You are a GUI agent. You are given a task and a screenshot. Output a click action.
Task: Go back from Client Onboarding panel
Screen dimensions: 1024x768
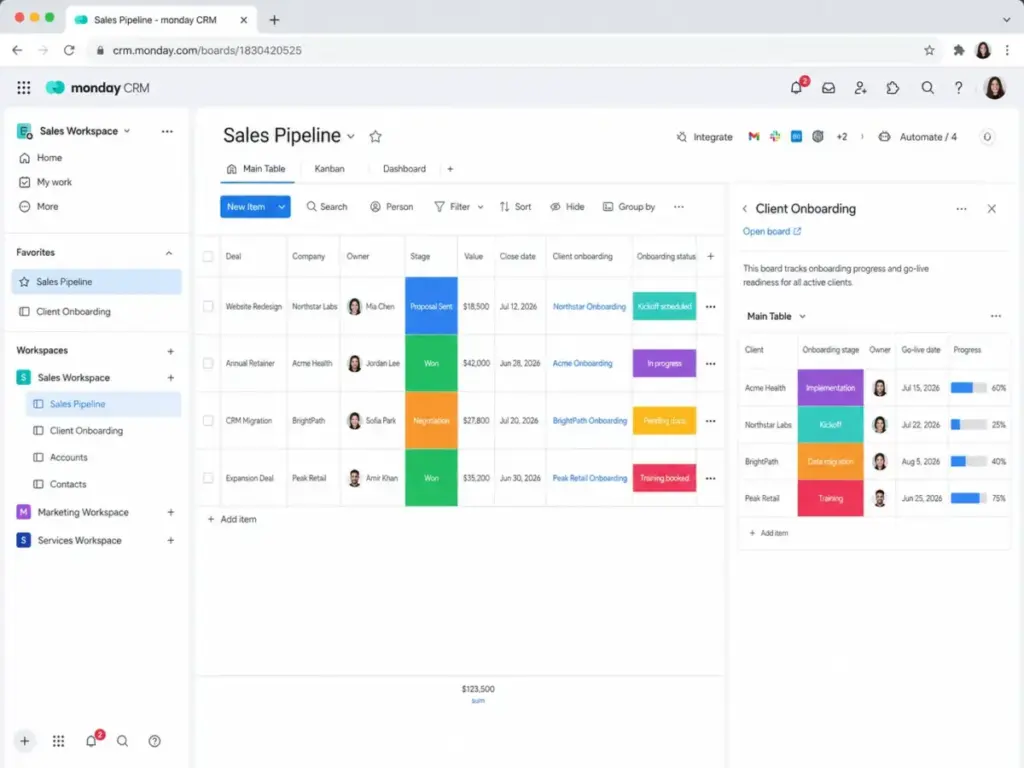(x=744, y=209)
